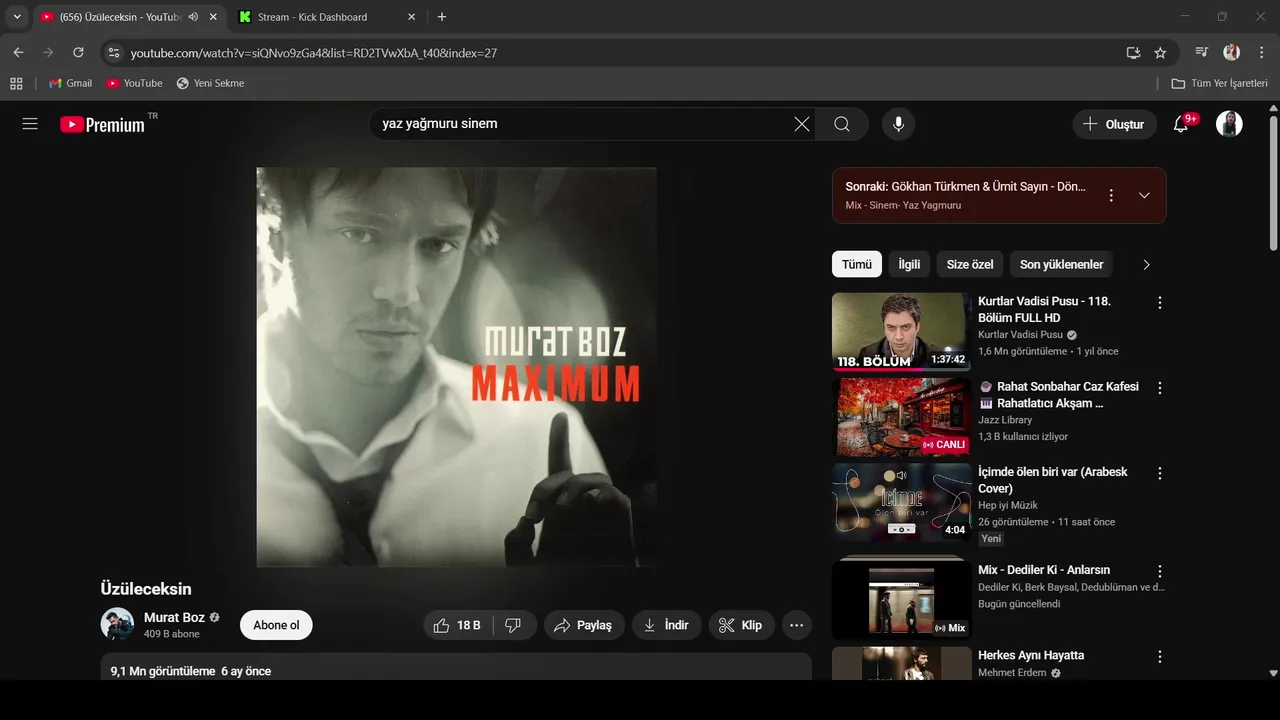Open tab search dropdown arrow
Screen dimensions: 1280x720
pos(16,17)
